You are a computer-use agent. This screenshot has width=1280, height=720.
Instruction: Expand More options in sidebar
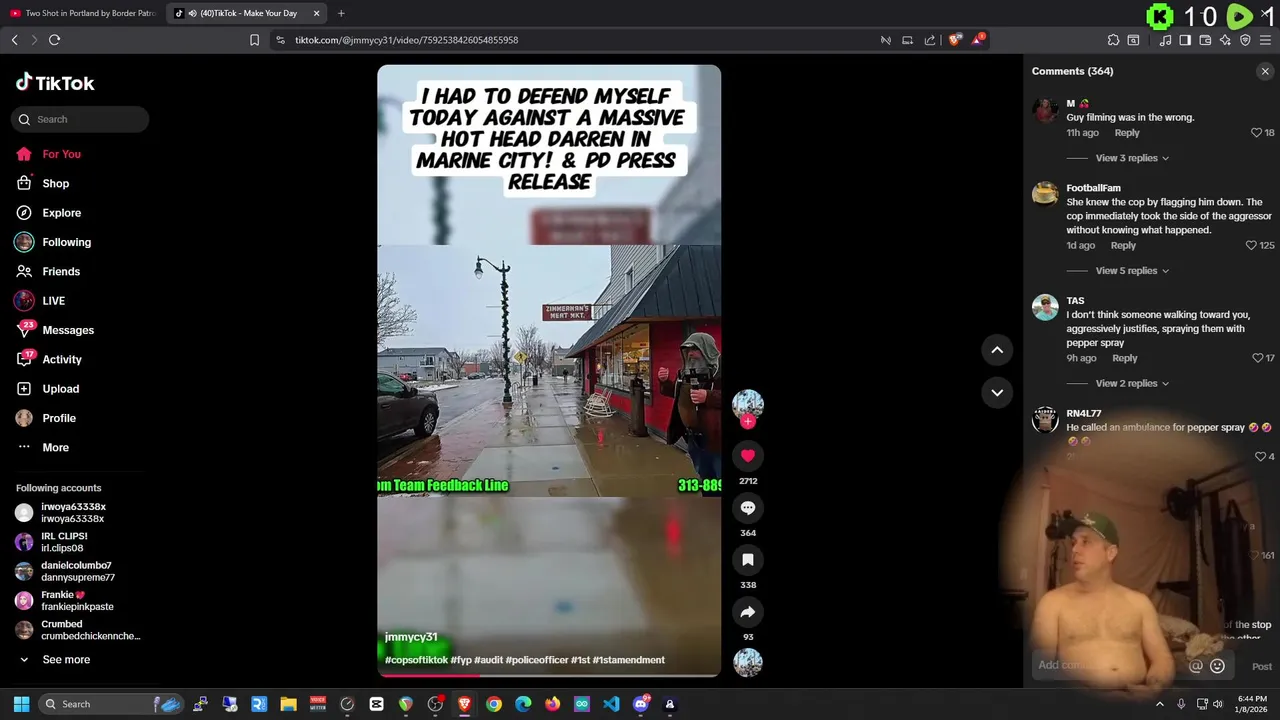tap(56, 447)
